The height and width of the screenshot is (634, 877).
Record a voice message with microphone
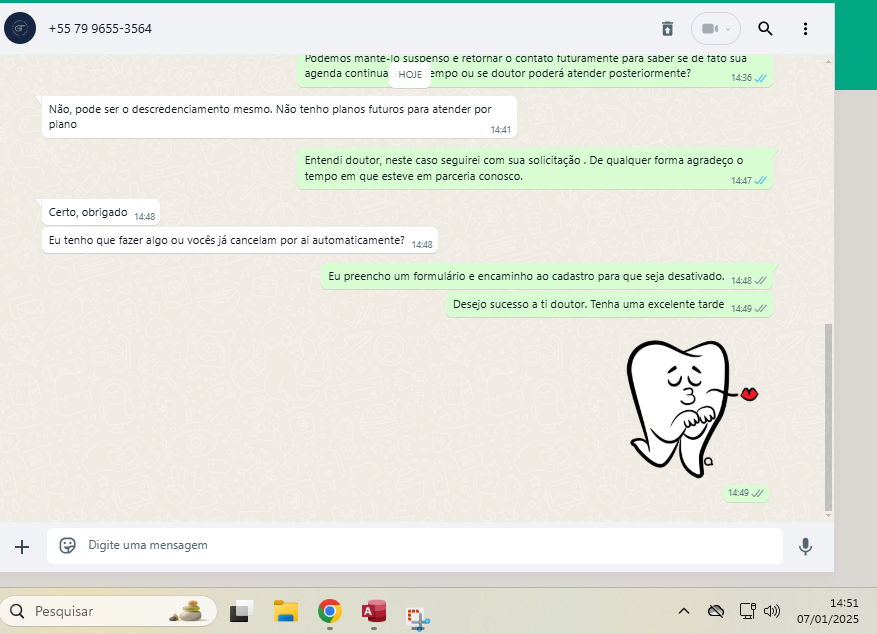tap(805, 546)
